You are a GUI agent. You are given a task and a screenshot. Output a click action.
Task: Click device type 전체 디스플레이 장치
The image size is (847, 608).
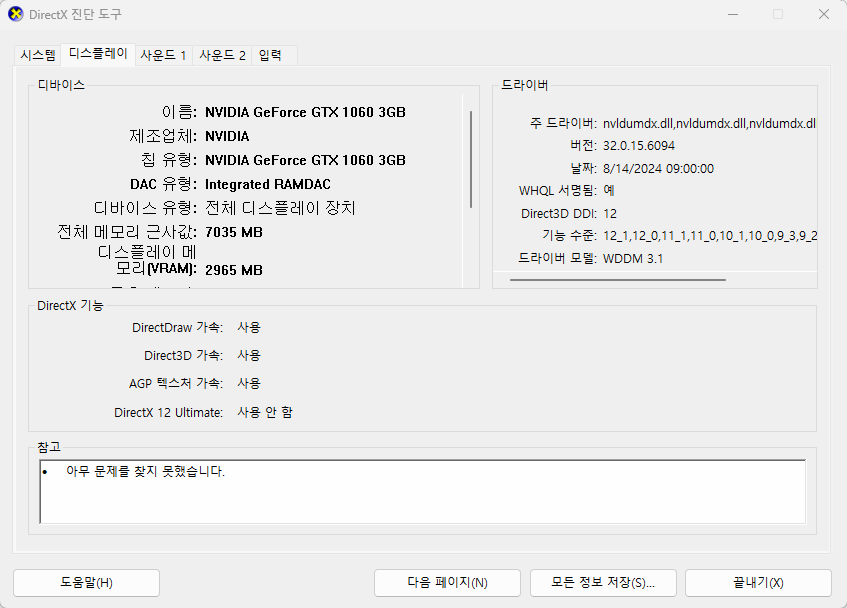[x=280, y=208]
